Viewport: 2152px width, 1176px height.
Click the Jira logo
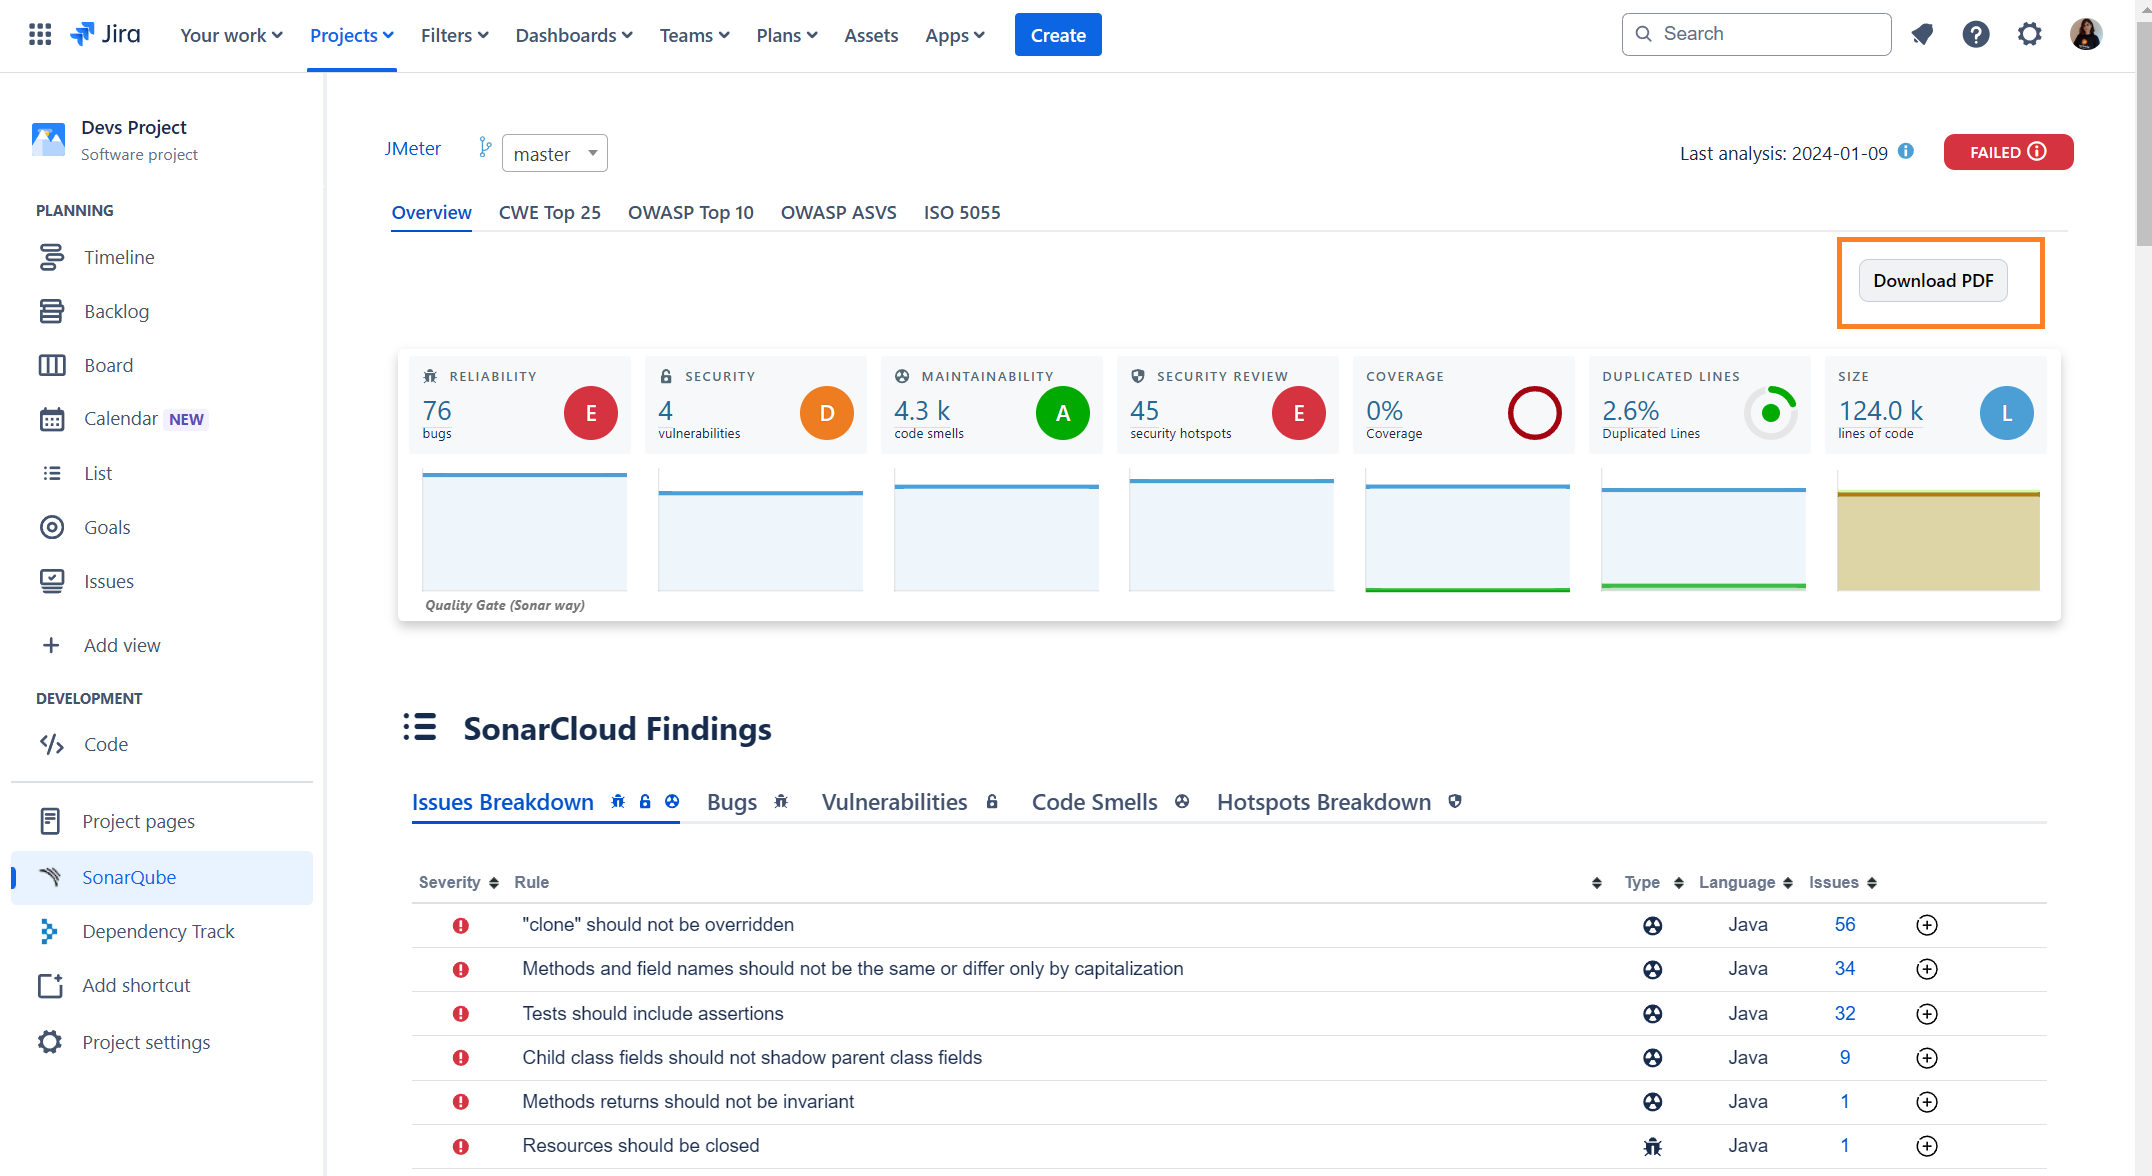click(105, 34)
